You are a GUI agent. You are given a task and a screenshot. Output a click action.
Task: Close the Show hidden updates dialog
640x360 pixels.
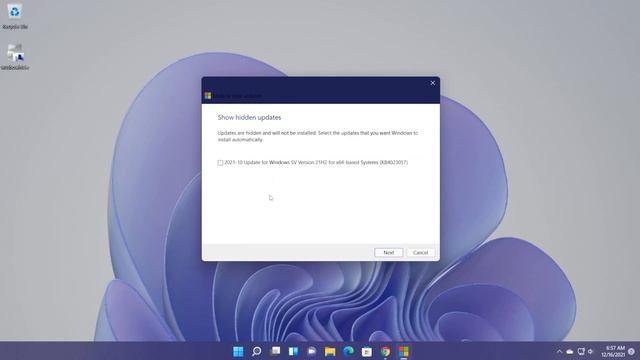pyautogui.click(x=433, y=83)
